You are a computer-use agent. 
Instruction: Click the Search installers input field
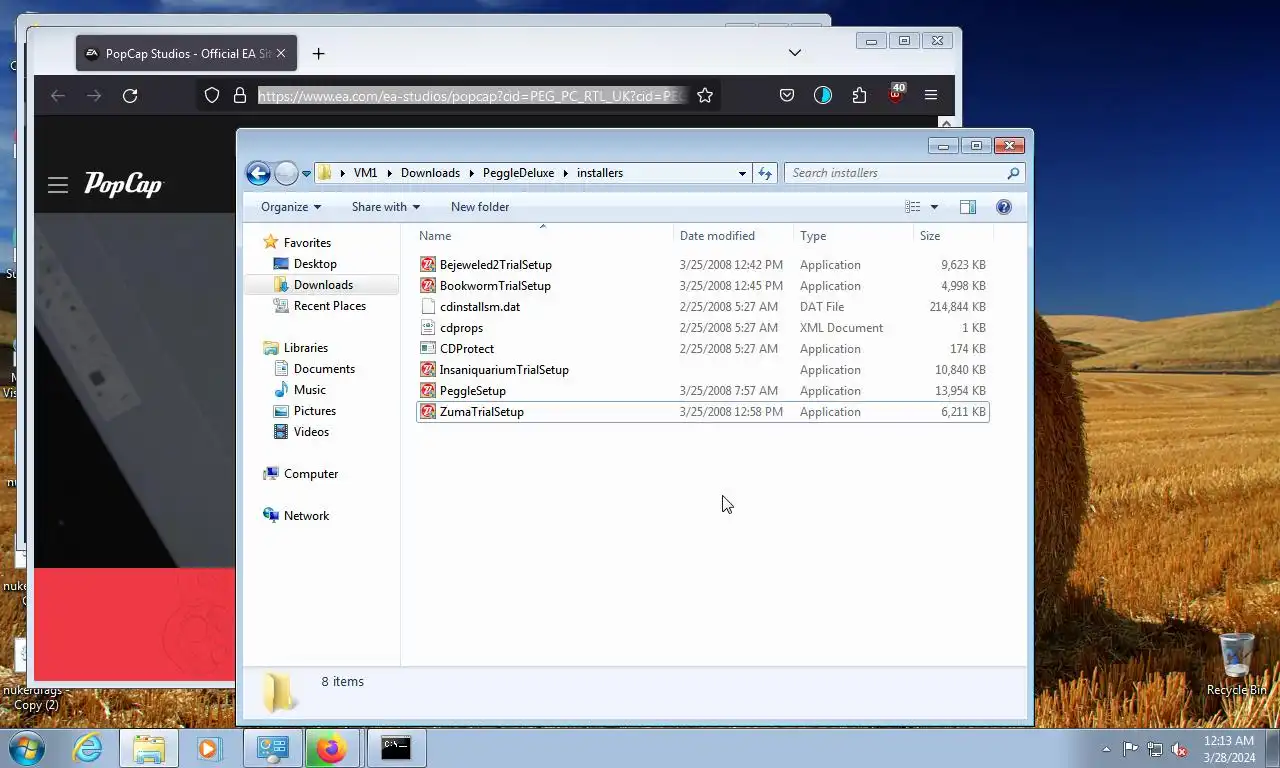pyautogui.click(x=895, y=173)
